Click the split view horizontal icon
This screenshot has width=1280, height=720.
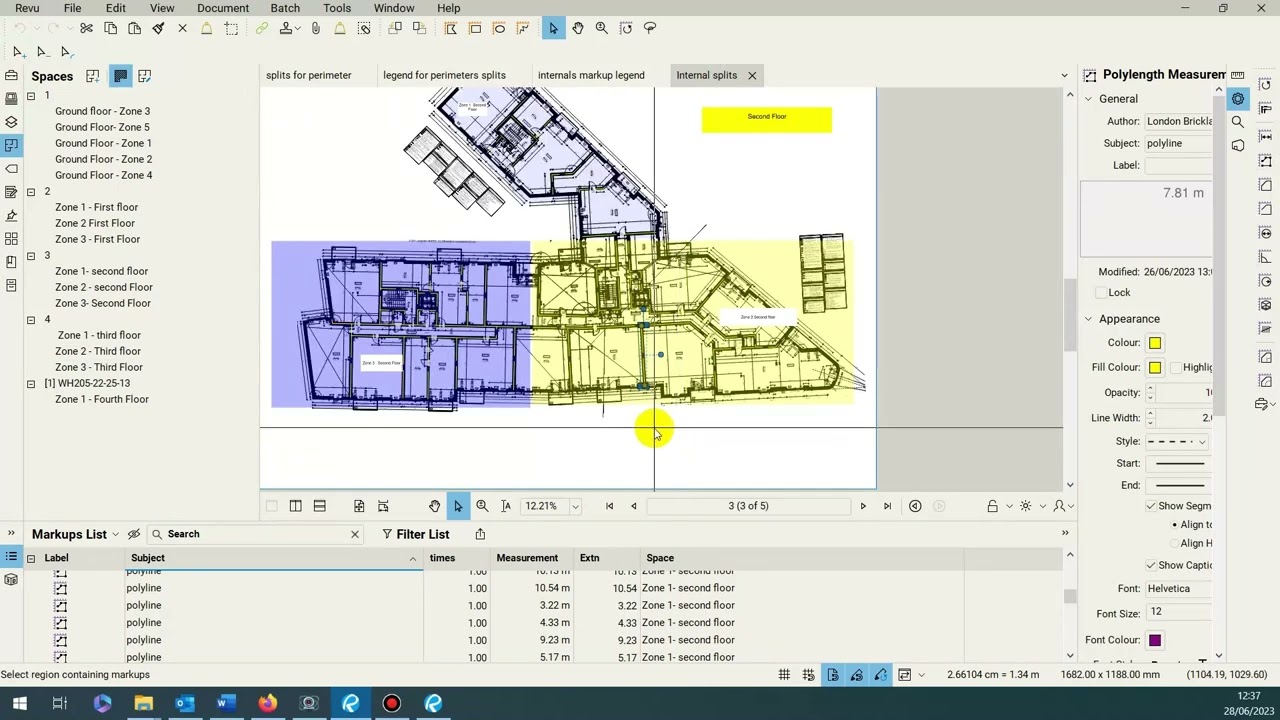click(x=320, y=506)
